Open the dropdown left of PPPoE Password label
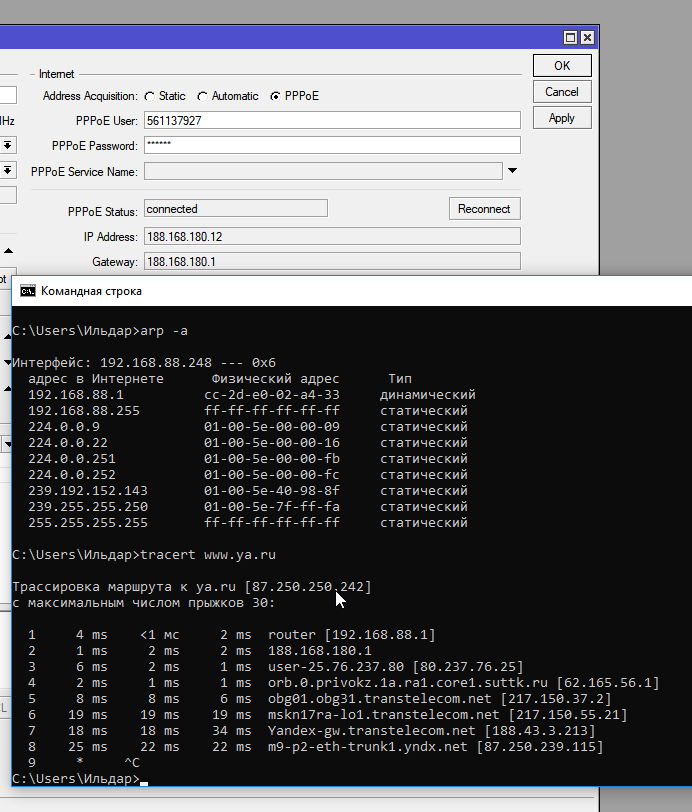Viewport: 692px width, 812px height. [7, 146]
